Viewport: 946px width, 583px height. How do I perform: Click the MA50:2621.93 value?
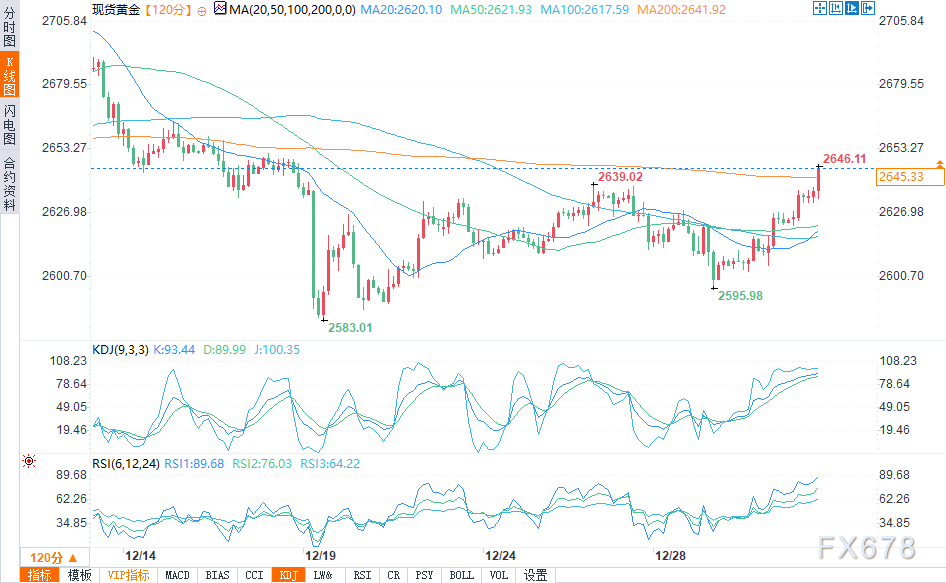[x=491, y=10]
